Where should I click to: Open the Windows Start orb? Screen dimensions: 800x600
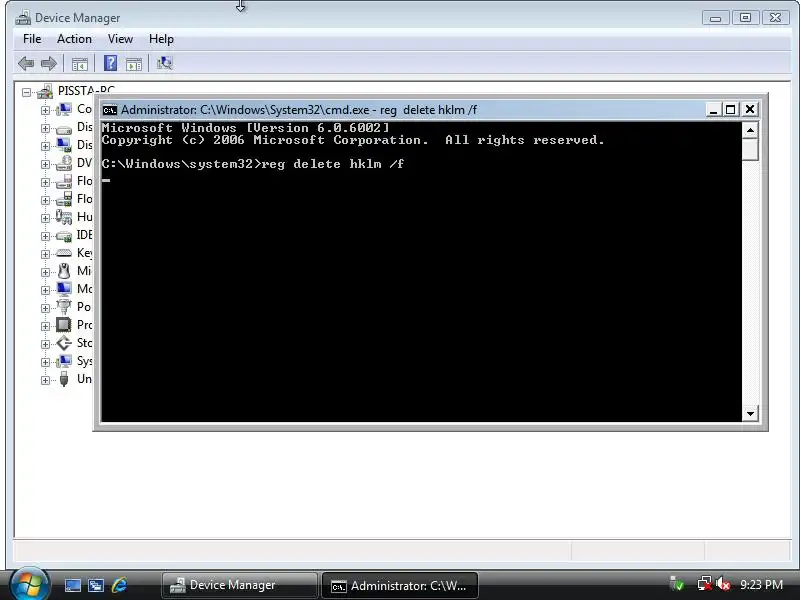29,584
